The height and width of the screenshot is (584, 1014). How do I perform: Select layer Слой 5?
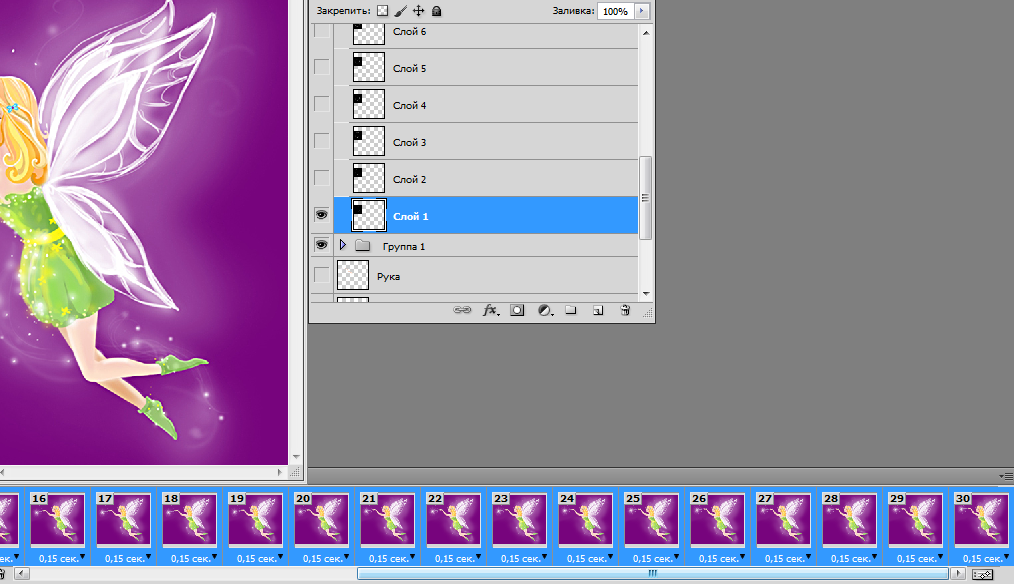coord(486,67)
